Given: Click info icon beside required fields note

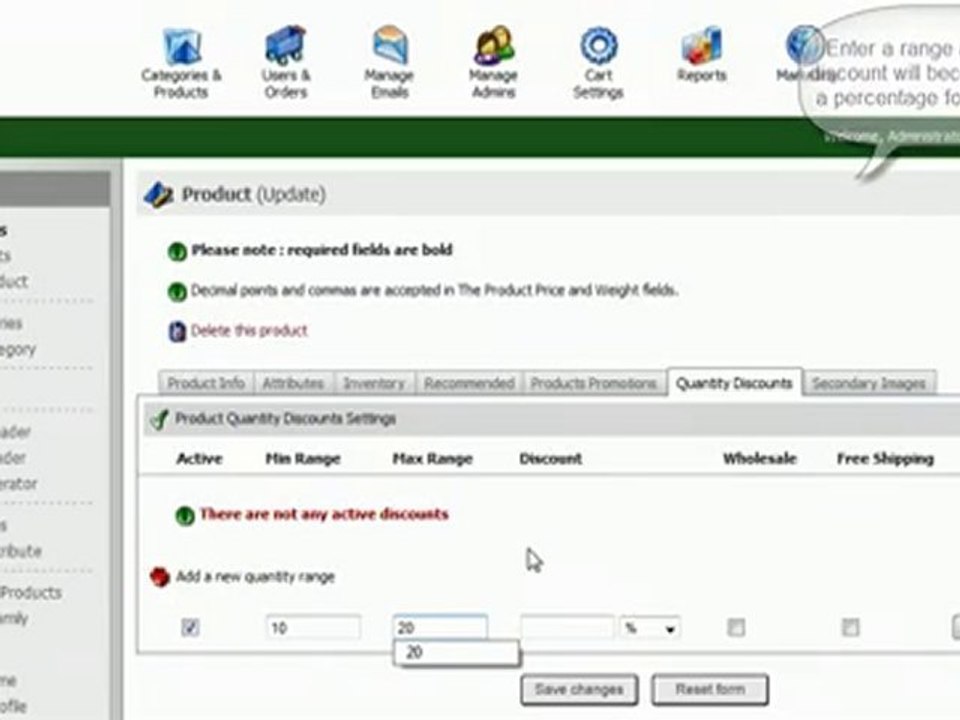Looking at the screenshot, I should 177,251.
